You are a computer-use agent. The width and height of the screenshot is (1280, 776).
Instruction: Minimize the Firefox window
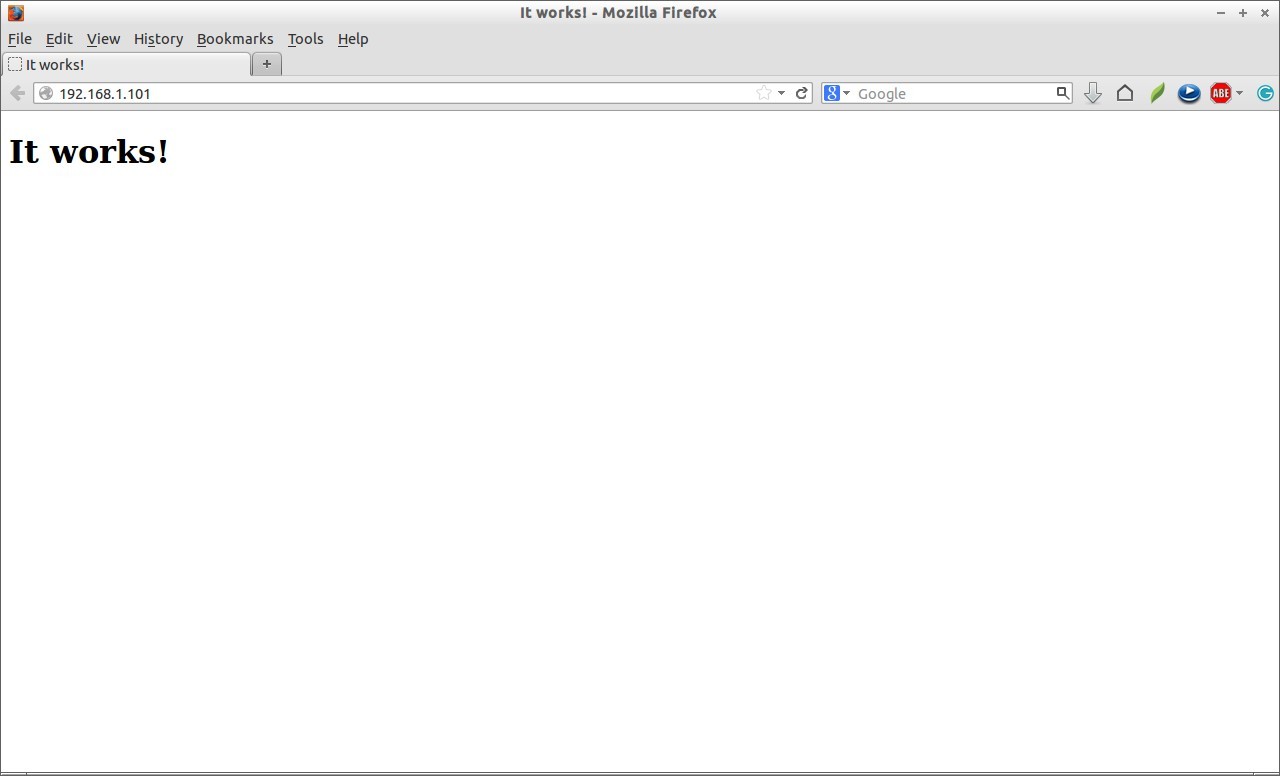1221,13
